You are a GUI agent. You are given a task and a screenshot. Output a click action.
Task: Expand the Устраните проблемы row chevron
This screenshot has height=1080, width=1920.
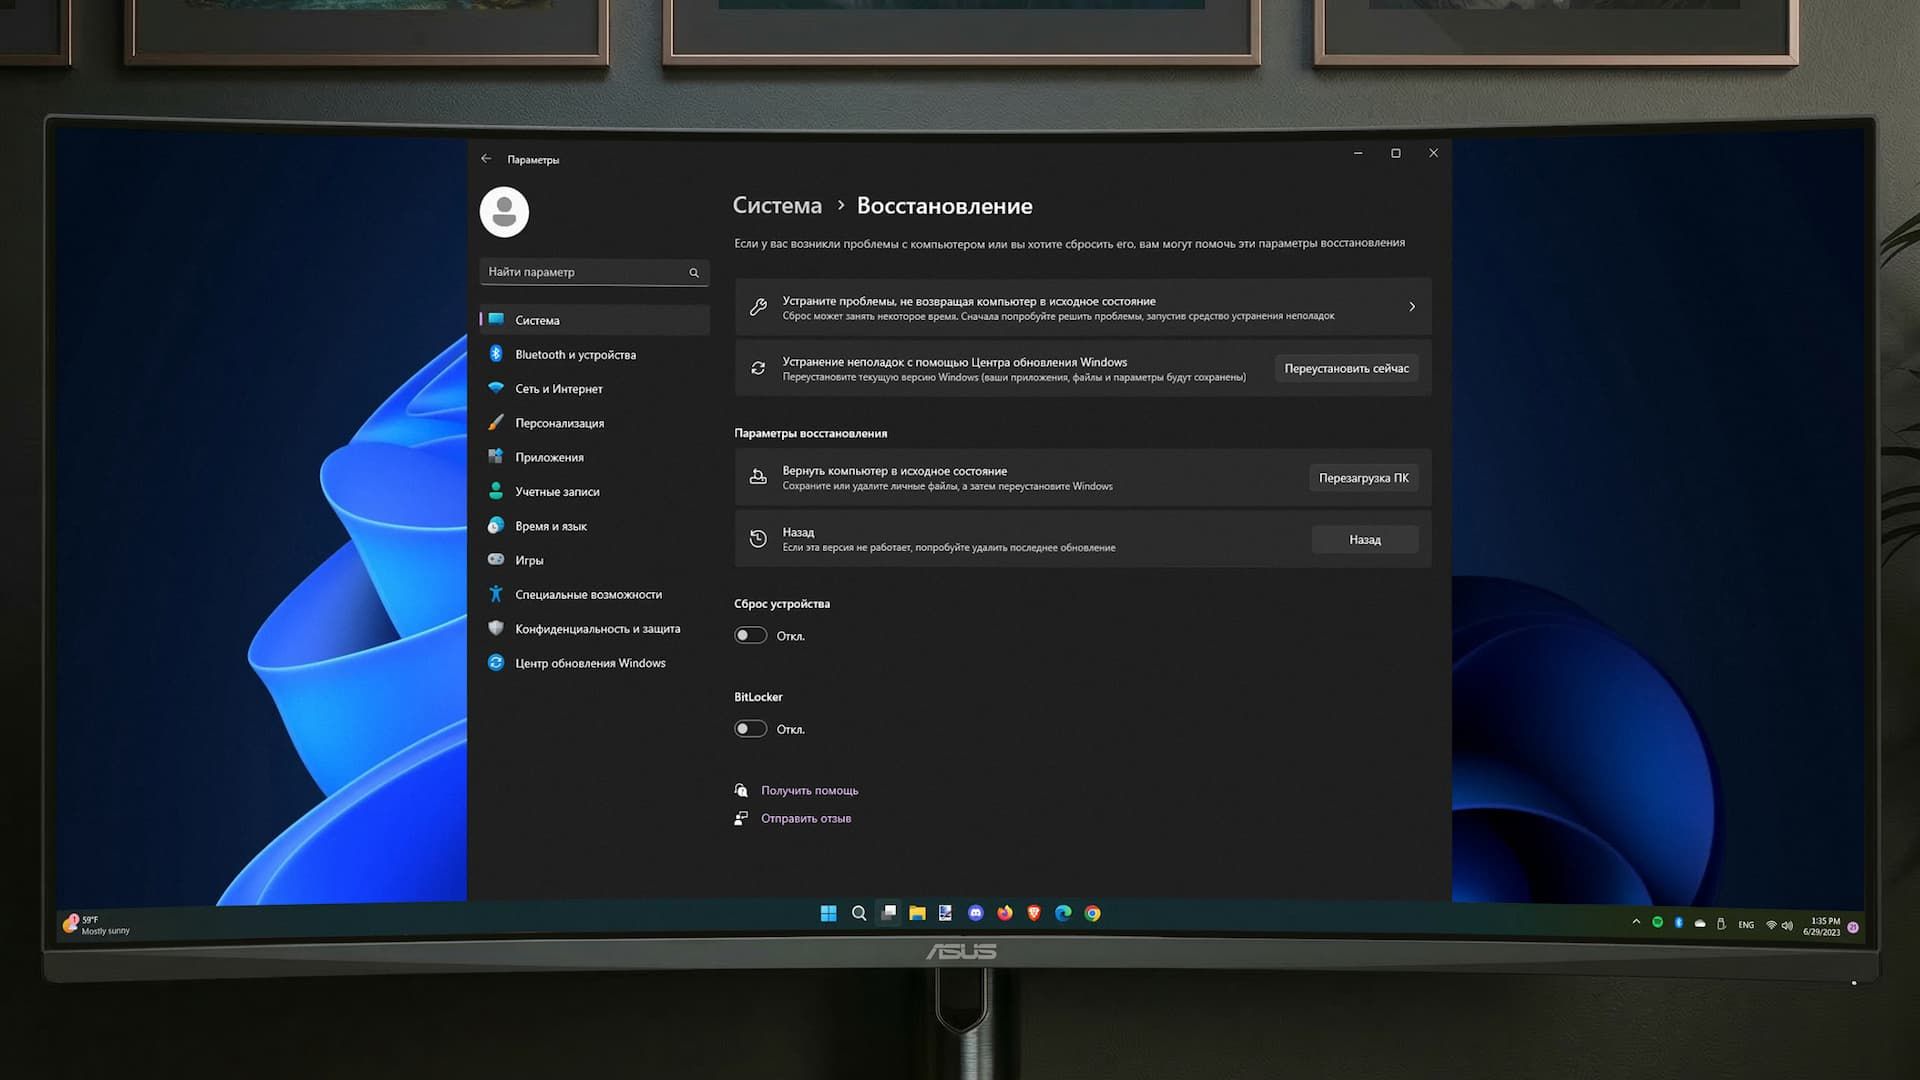tap(1412, 307)
